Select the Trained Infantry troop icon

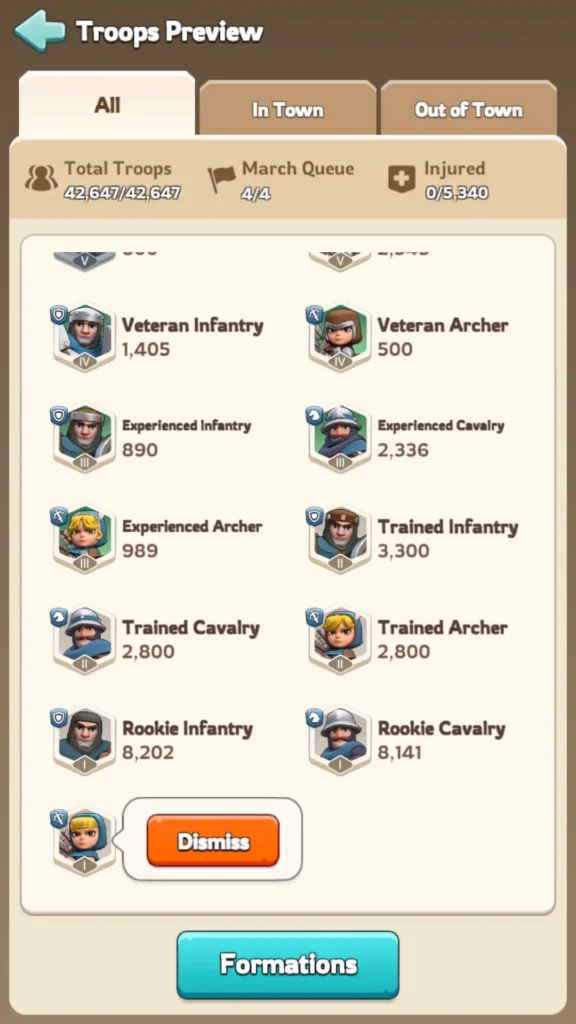tap(339, 539)
